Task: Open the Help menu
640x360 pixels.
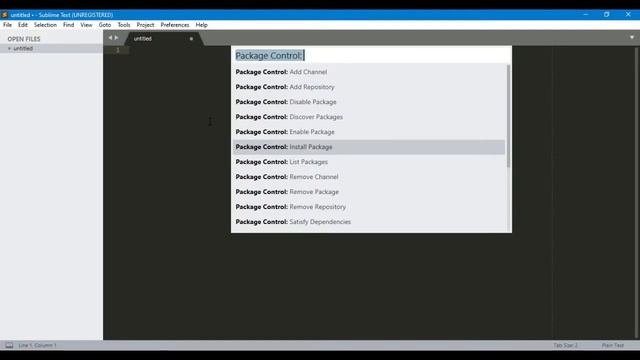Action: (202, 25)
